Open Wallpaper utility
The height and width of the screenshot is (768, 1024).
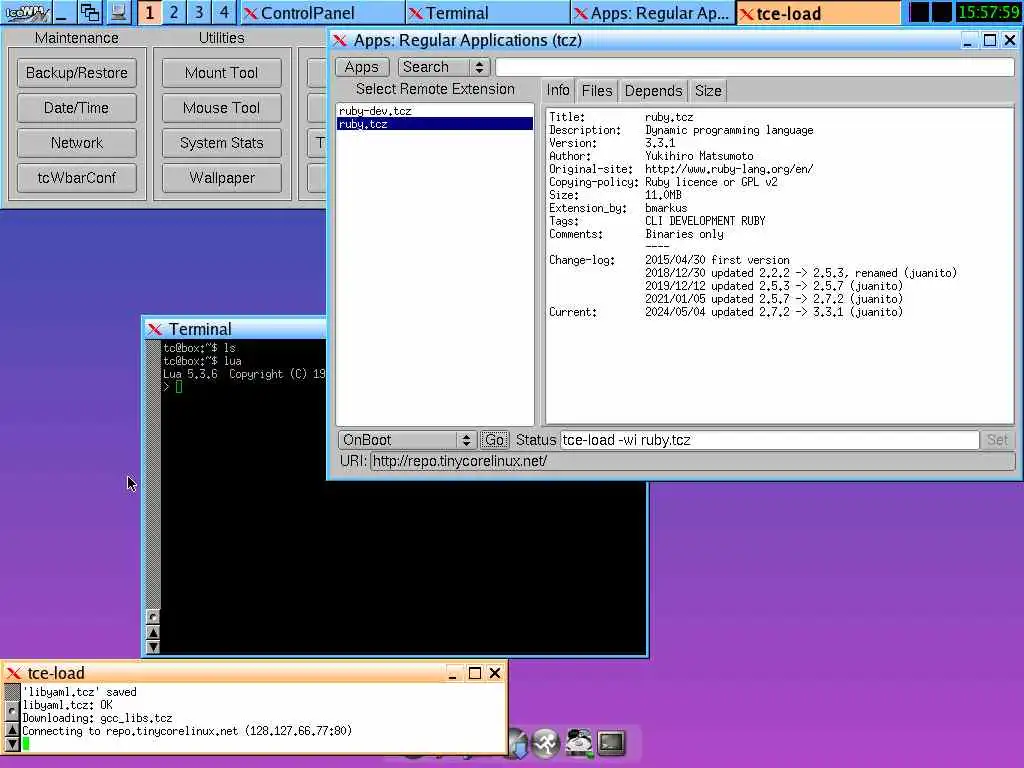pyautogui.click(x=221, y=178)
